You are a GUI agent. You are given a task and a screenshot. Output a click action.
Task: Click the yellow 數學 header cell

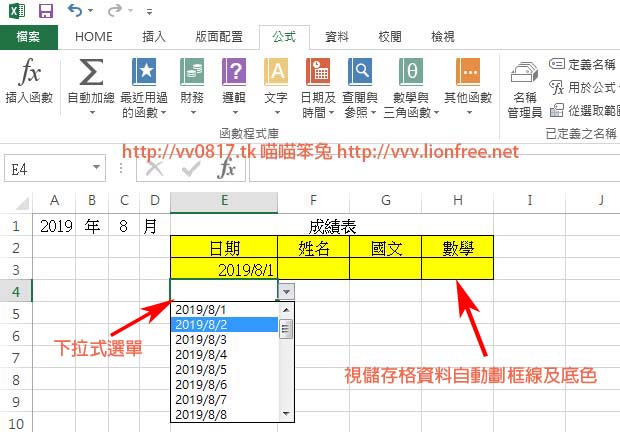point(458,248)
